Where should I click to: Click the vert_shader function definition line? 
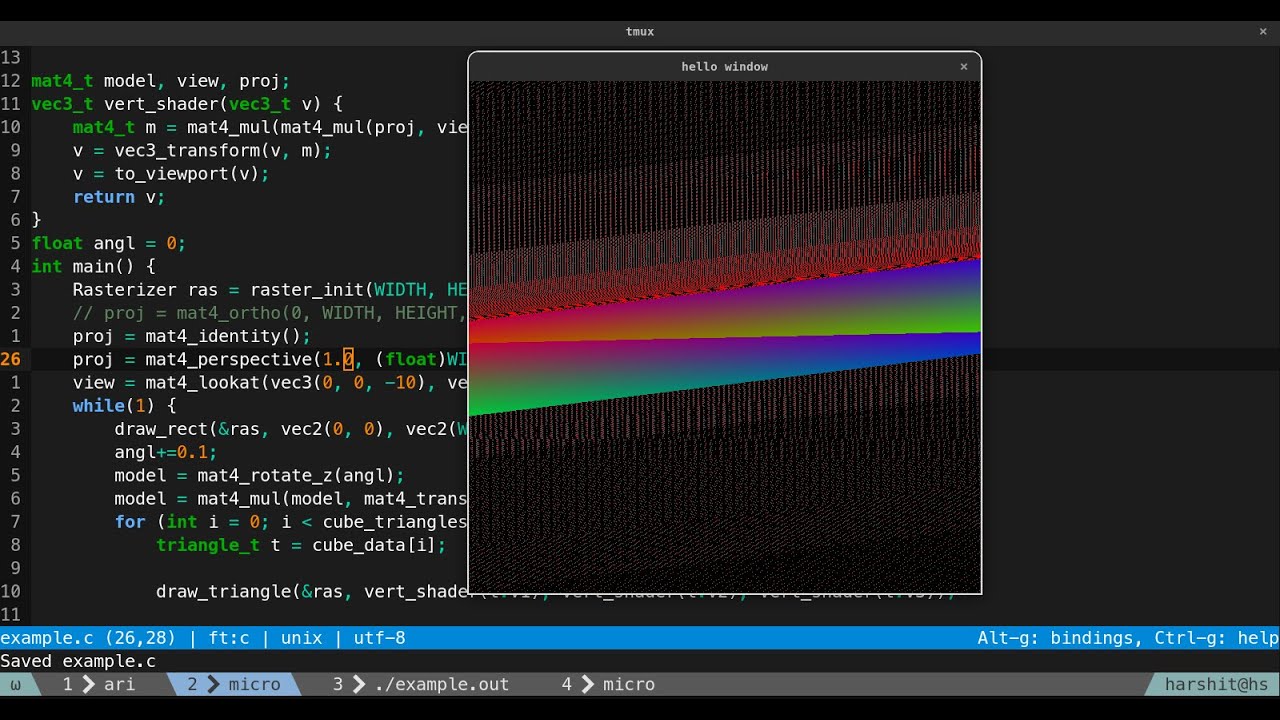tap(187, 104)
